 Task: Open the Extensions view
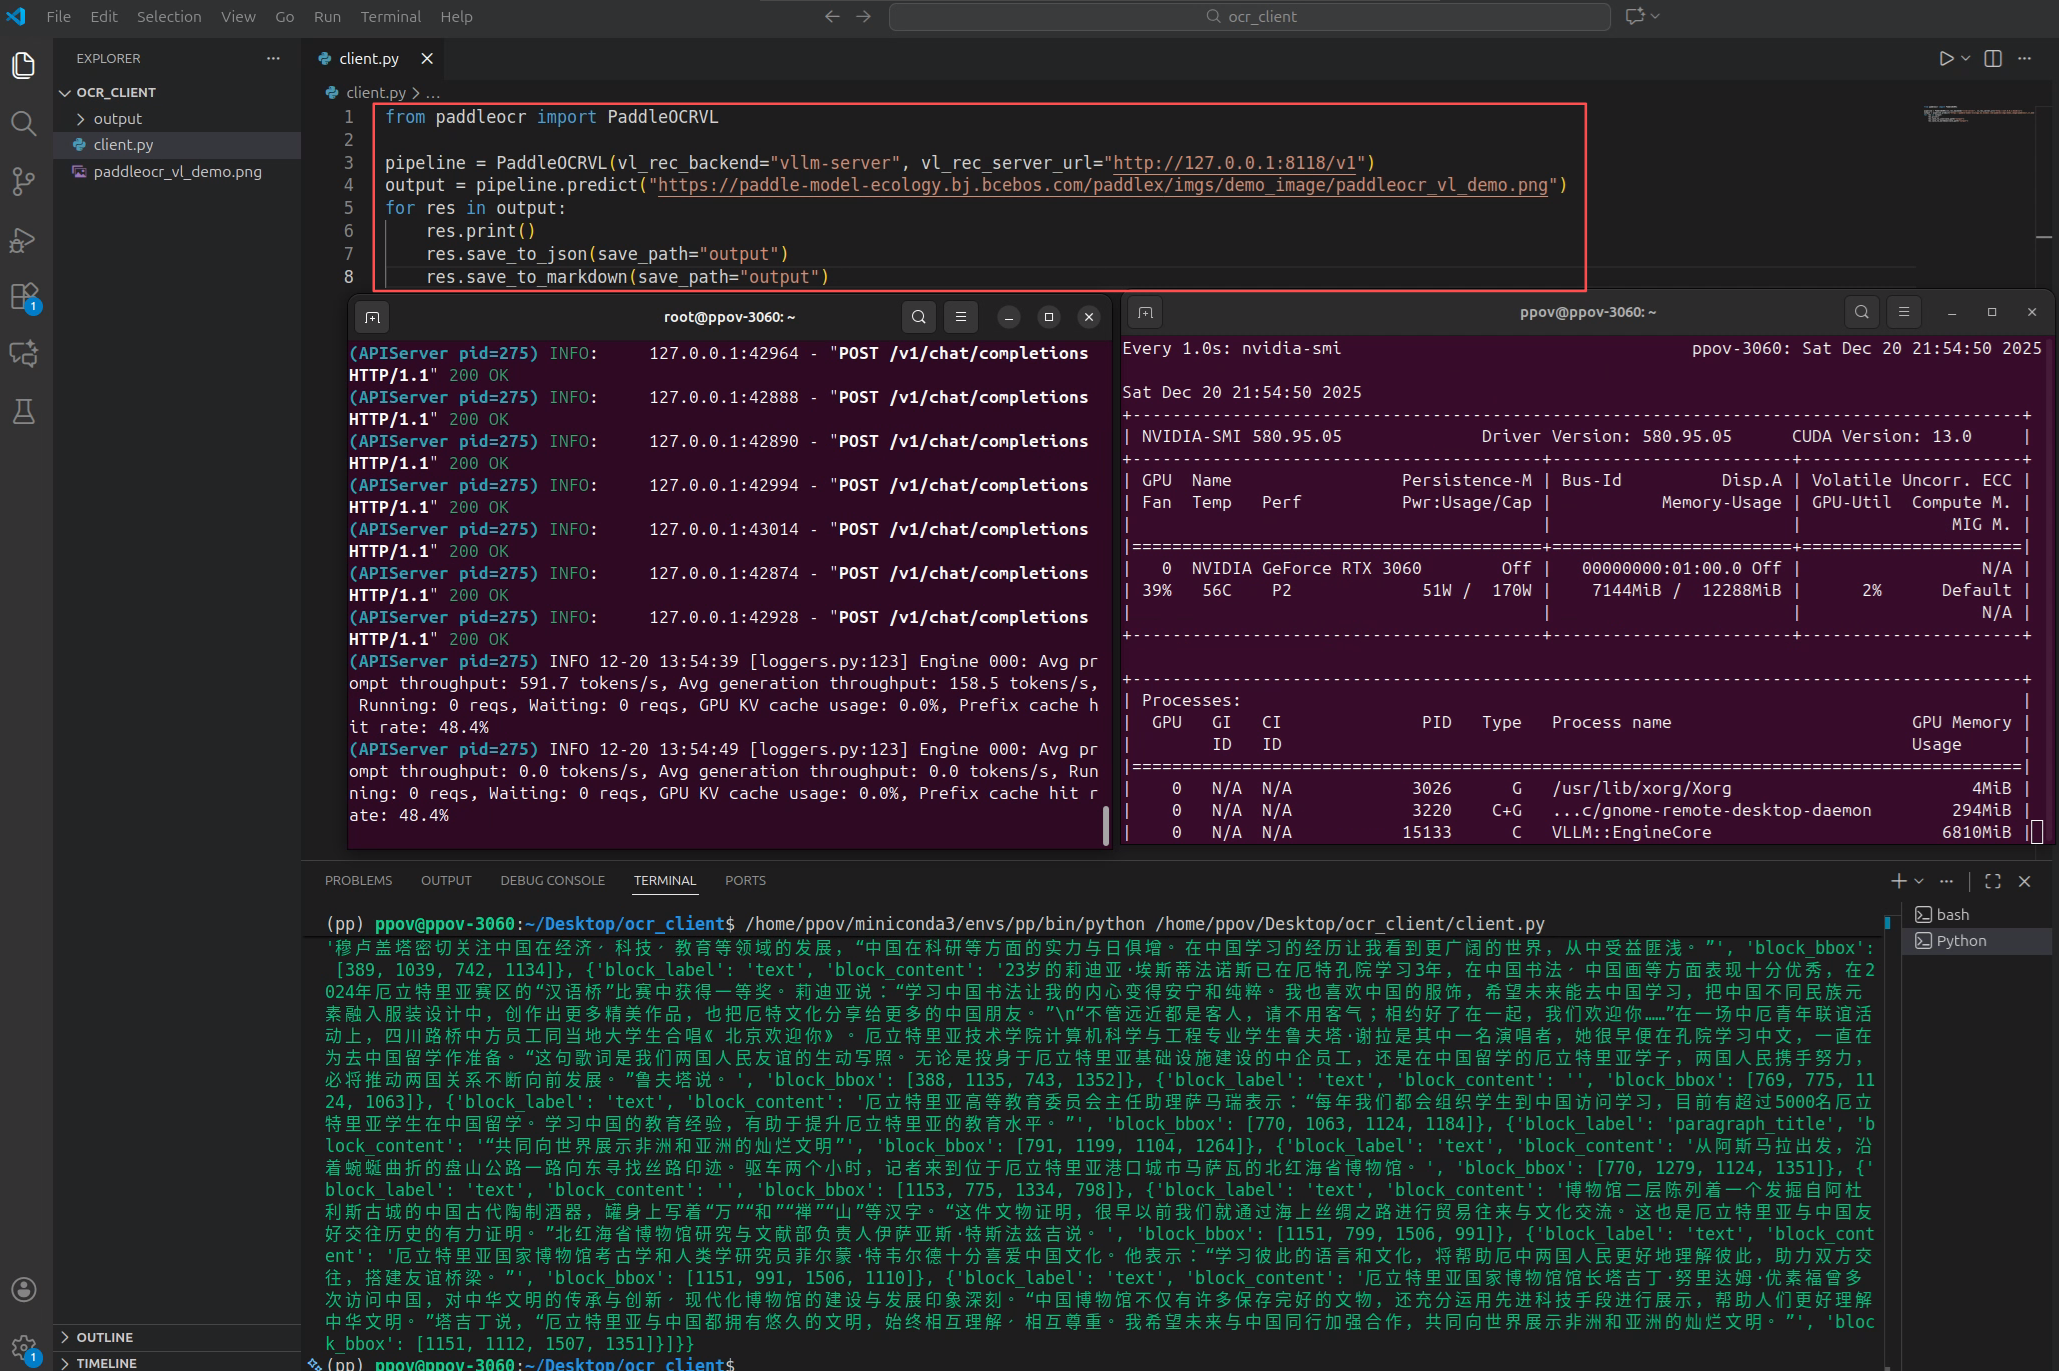click(x=24, y=297)
